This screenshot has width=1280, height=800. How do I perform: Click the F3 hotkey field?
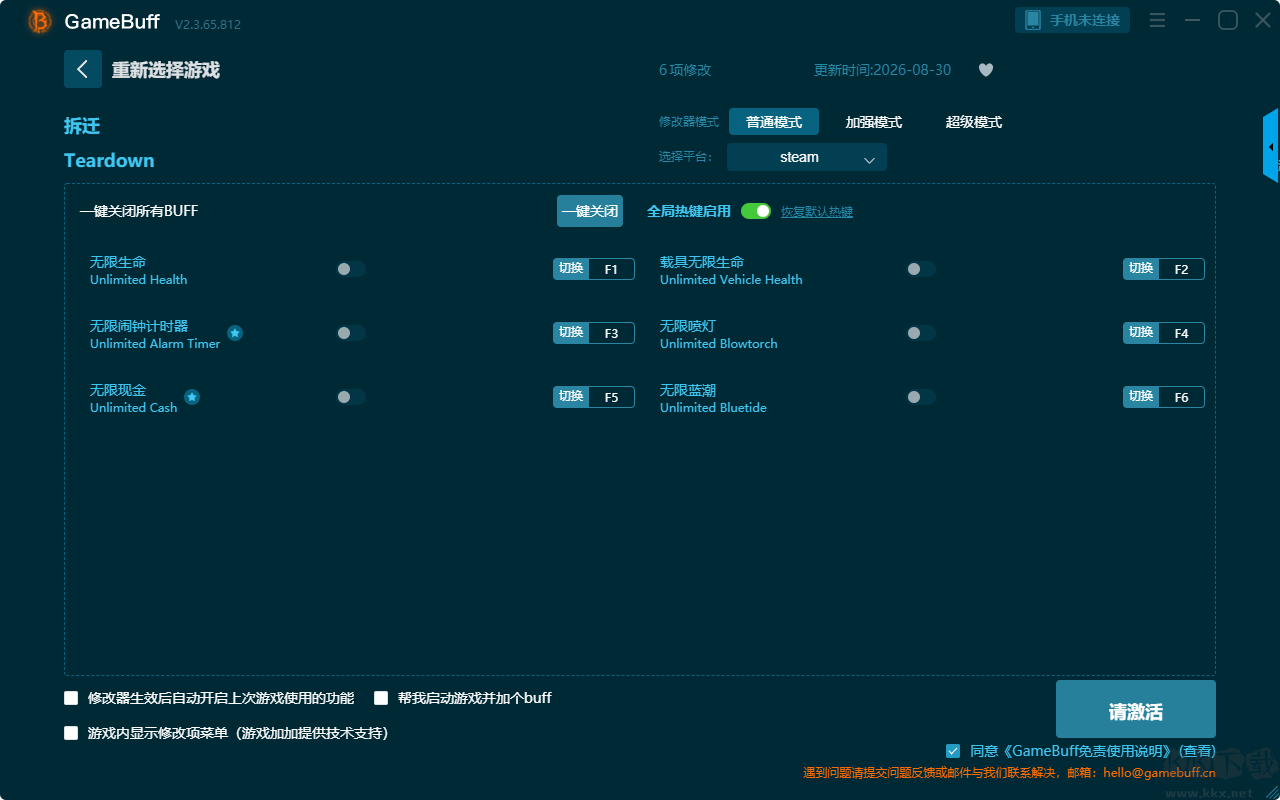pos(612,333)
